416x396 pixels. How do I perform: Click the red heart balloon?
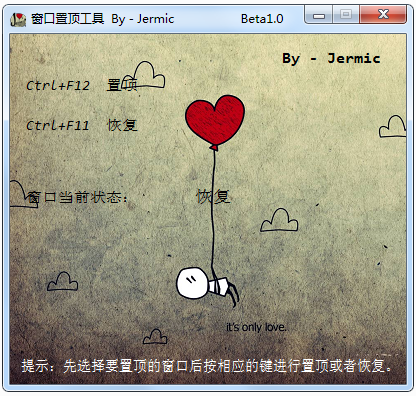pos(215,121)
